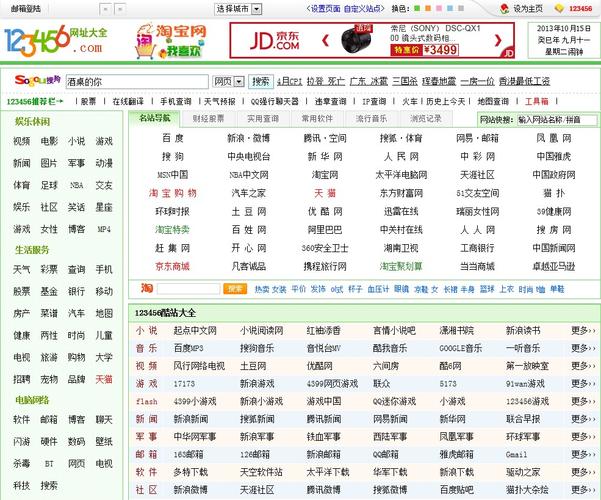This screenshot has width=601, height=500.
Task: Select the 名站导航 tab
Action: [x=154, y=118]
